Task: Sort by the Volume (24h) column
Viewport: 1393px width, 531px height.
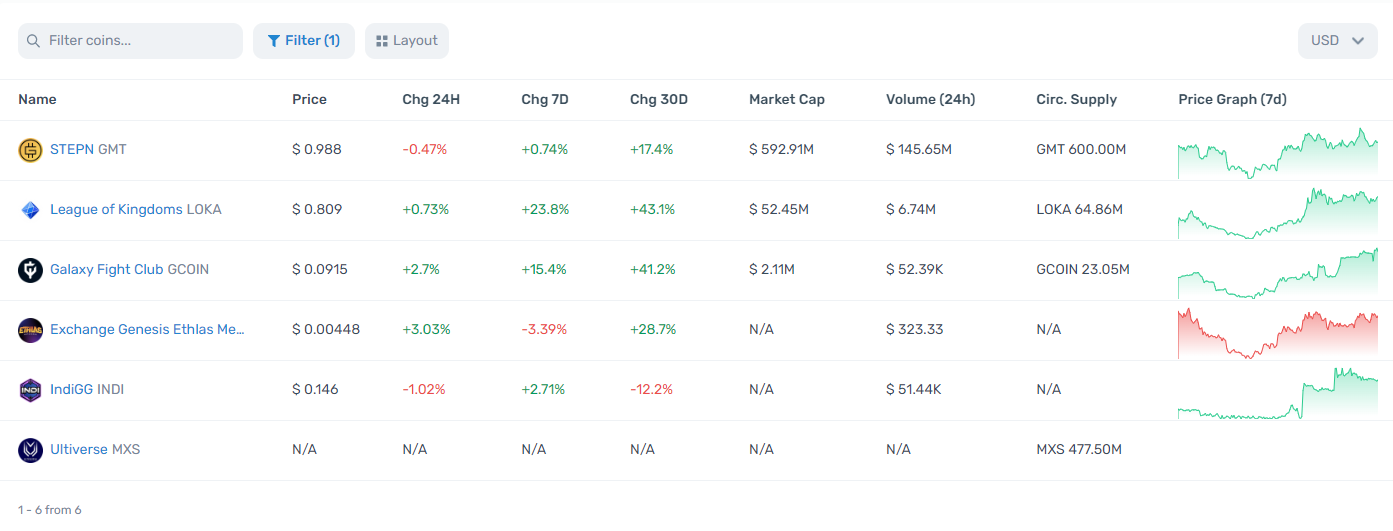Action: (x=931, y=99)
